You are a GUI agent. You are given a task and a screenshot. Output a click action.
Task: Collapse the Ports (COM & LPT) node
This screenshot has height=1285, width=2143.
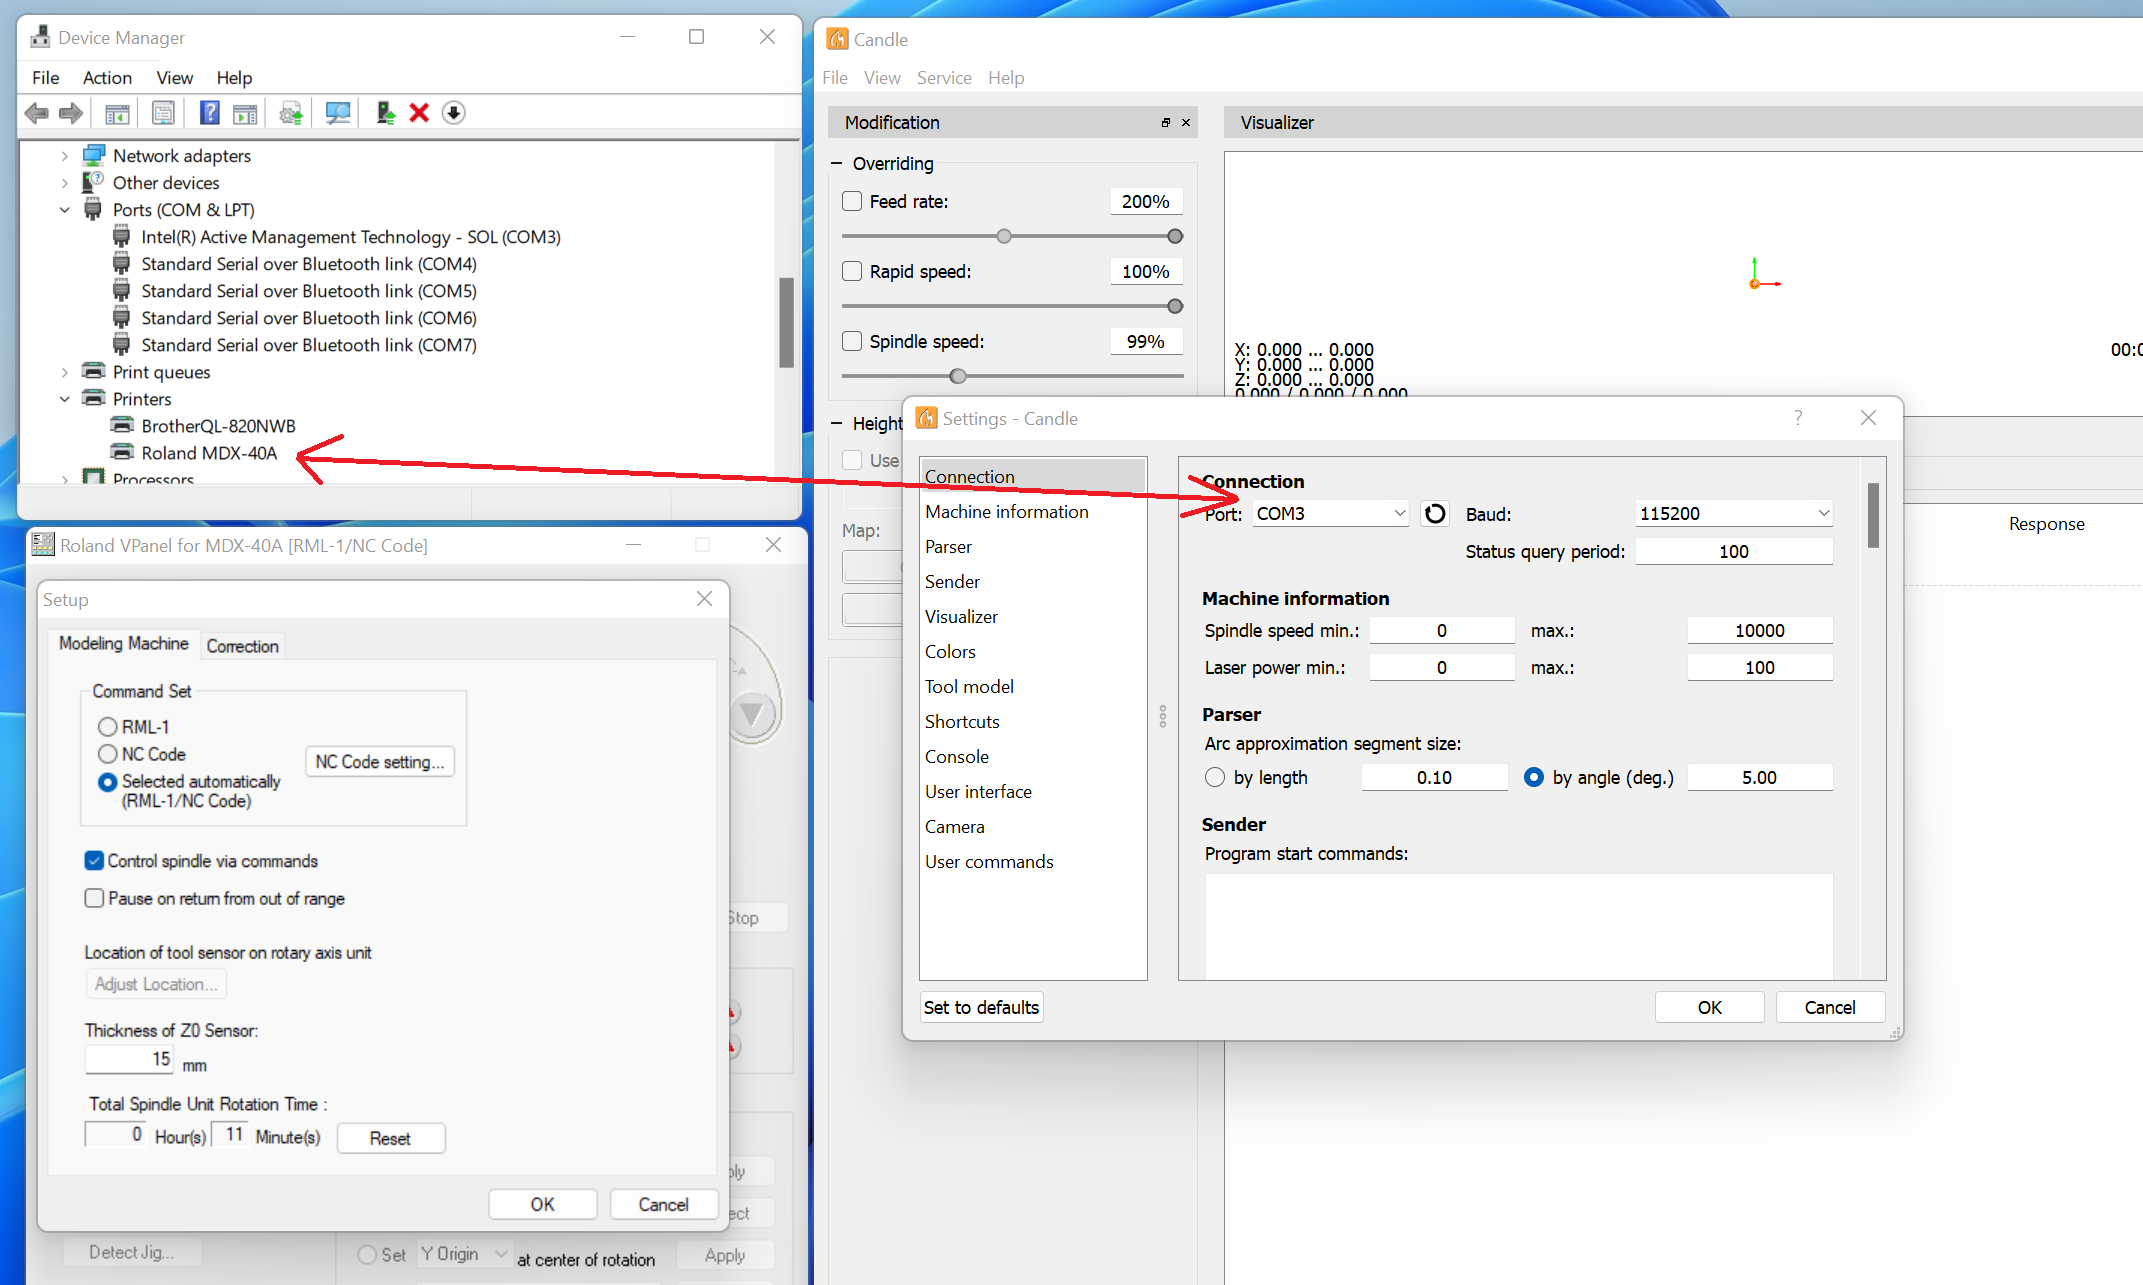[65, 210]
